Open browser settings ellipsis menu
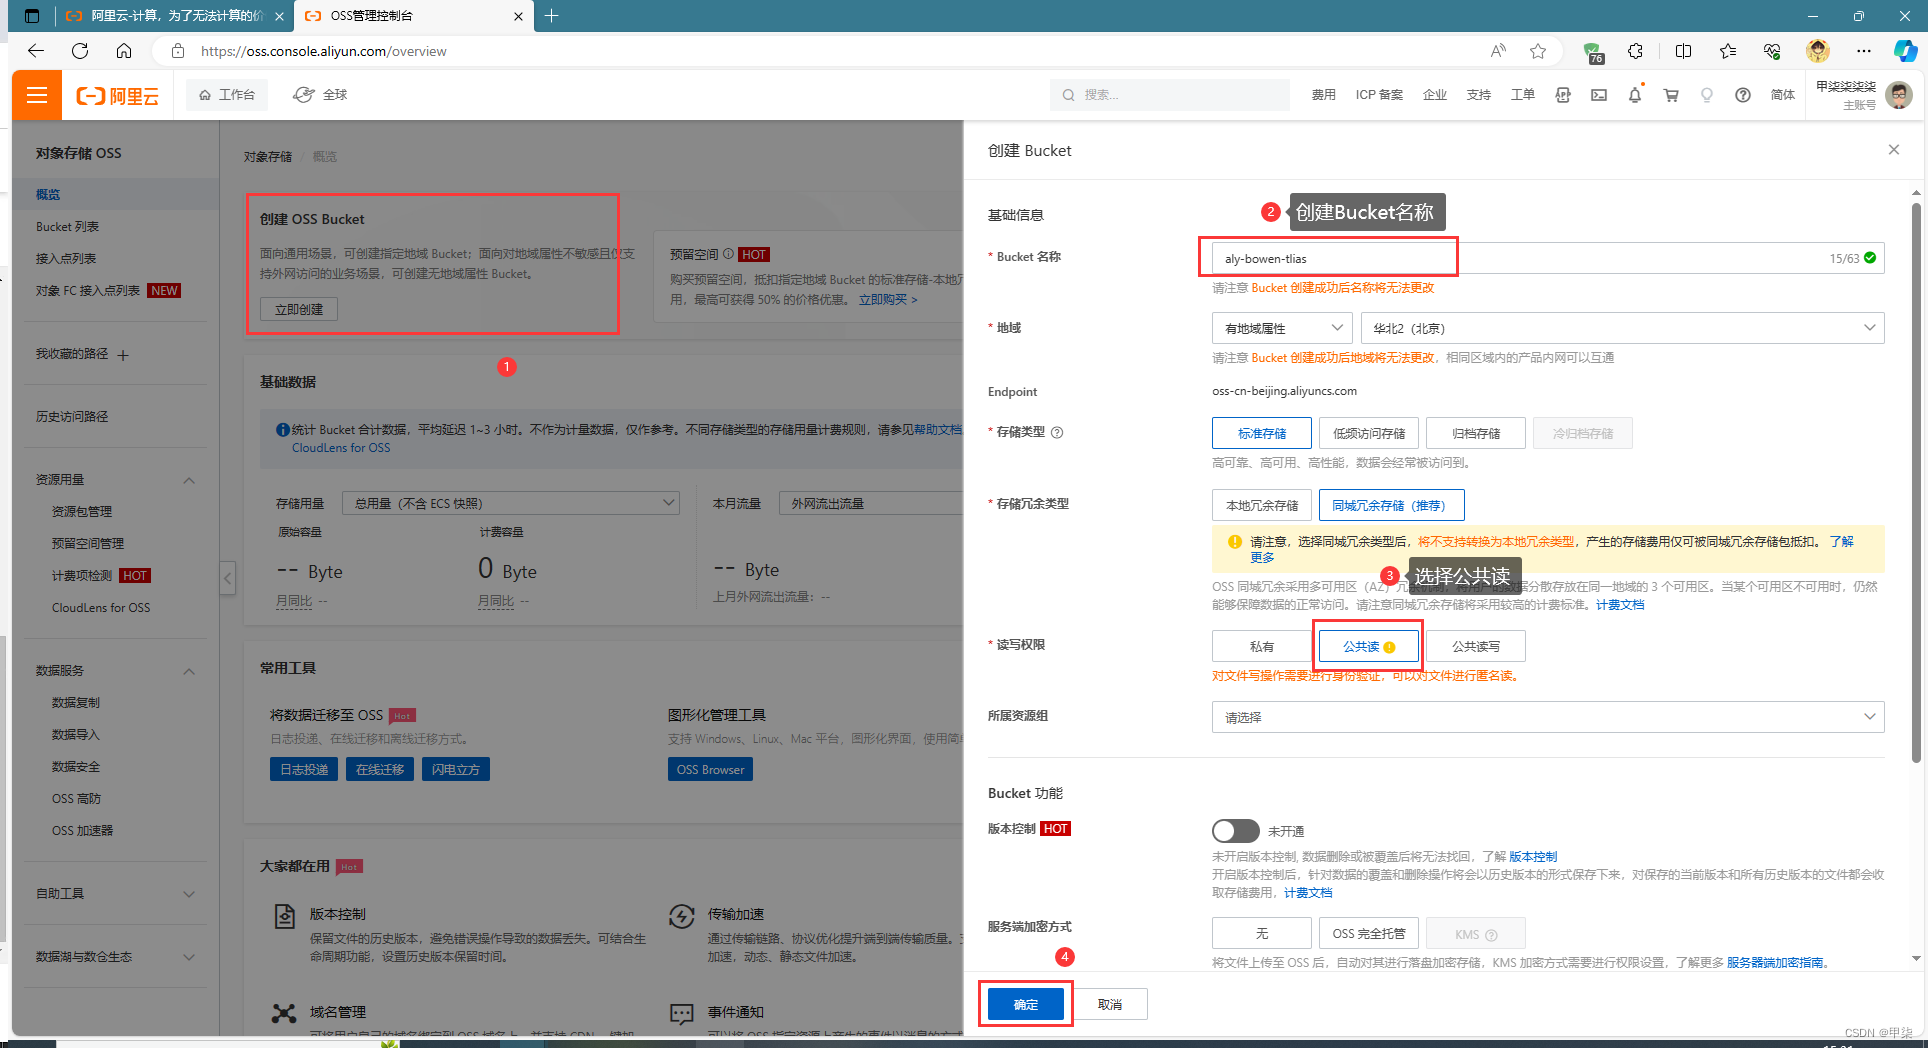The width and height of the screenshot is (1928, 1048). pyautogui.click(x=1863, y=51)
